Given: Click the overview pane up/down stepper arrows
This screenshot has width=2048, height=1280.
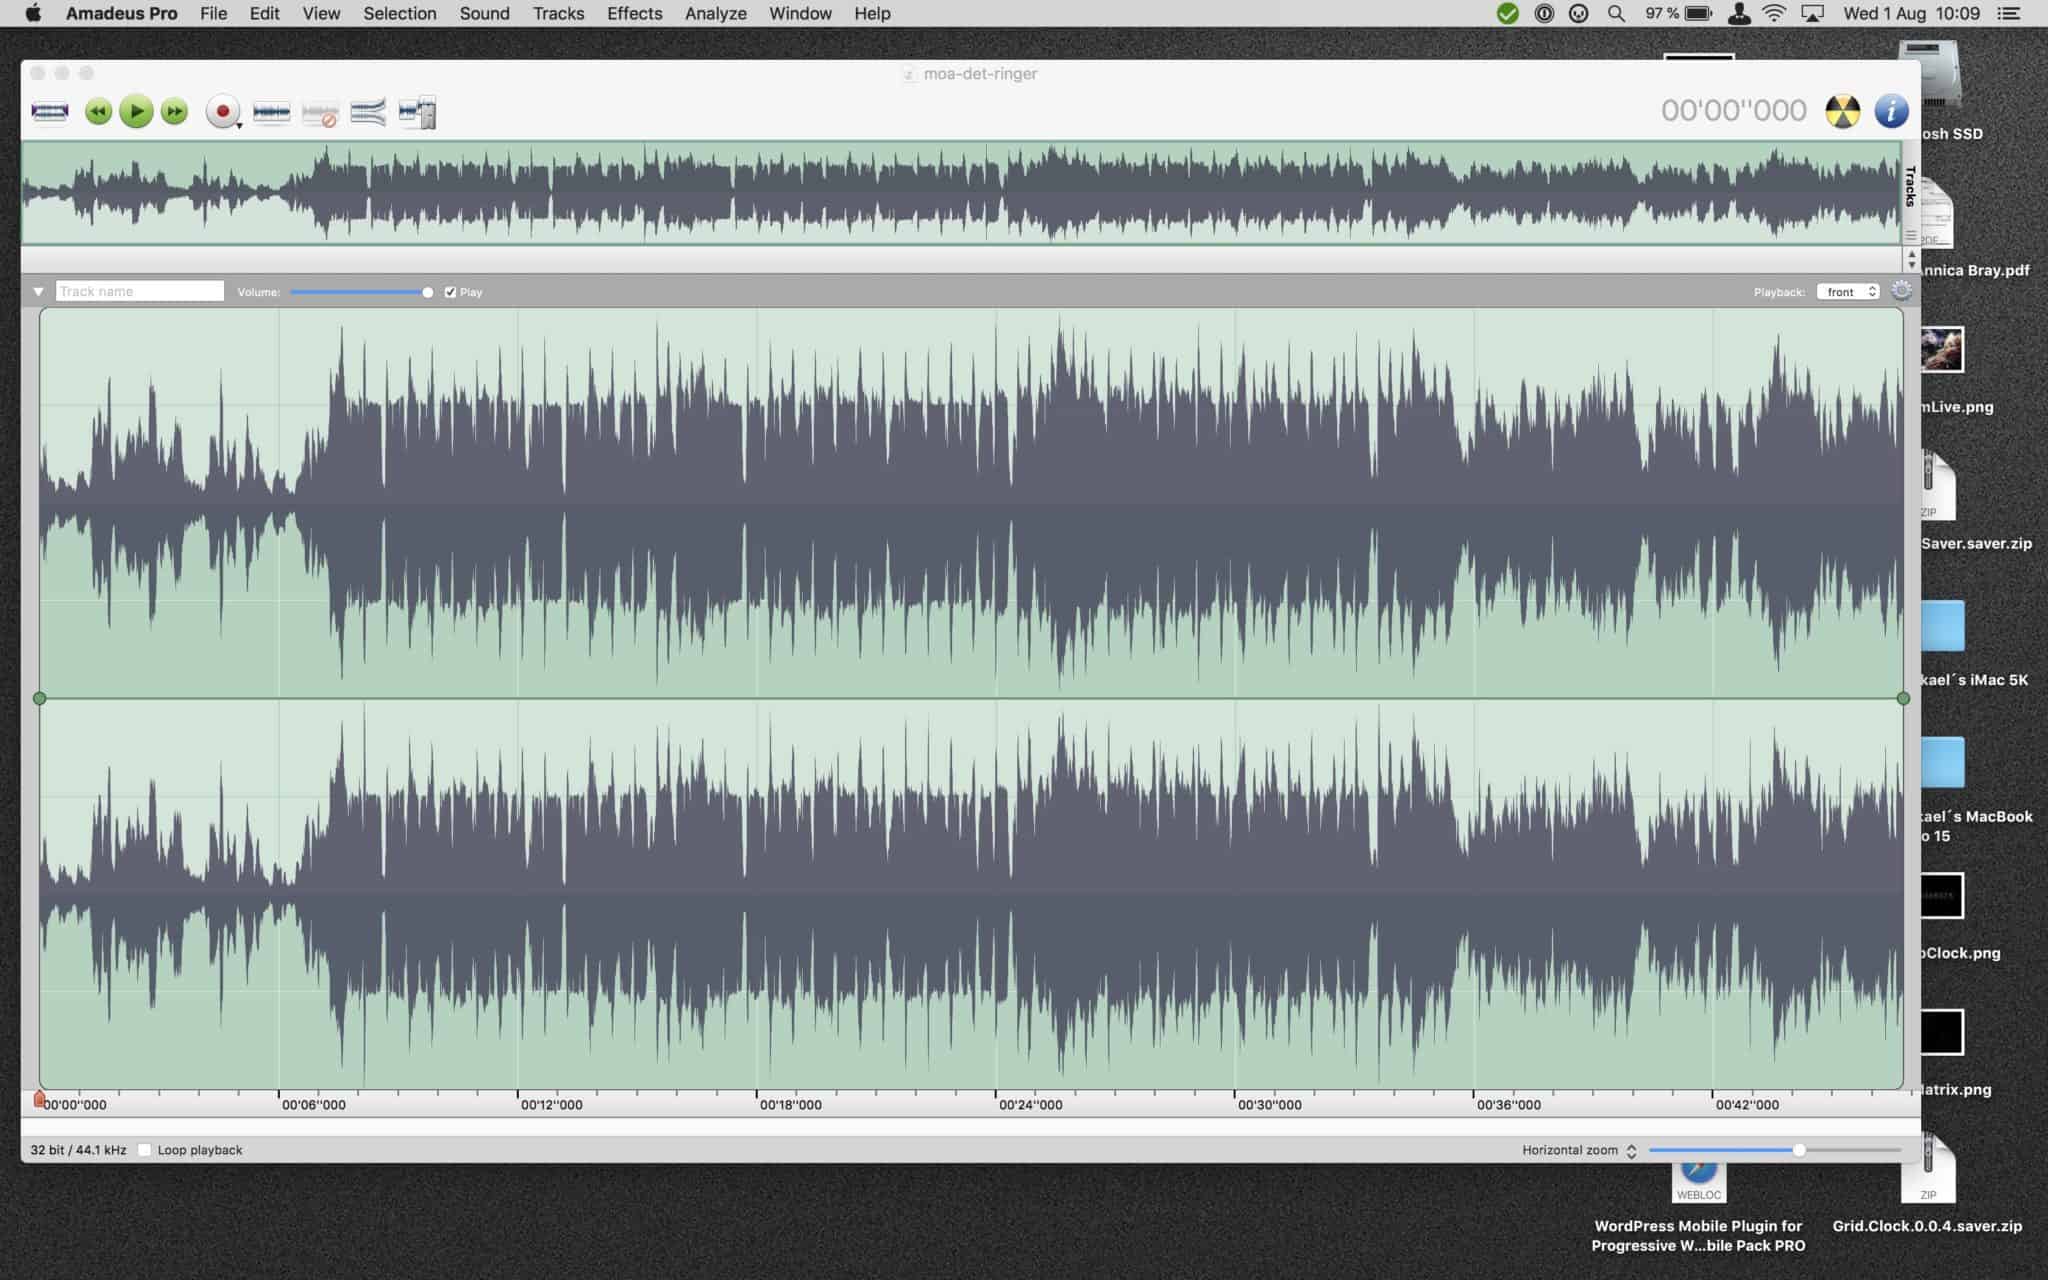Looking at the screenshot, I should pos(1911,259).
